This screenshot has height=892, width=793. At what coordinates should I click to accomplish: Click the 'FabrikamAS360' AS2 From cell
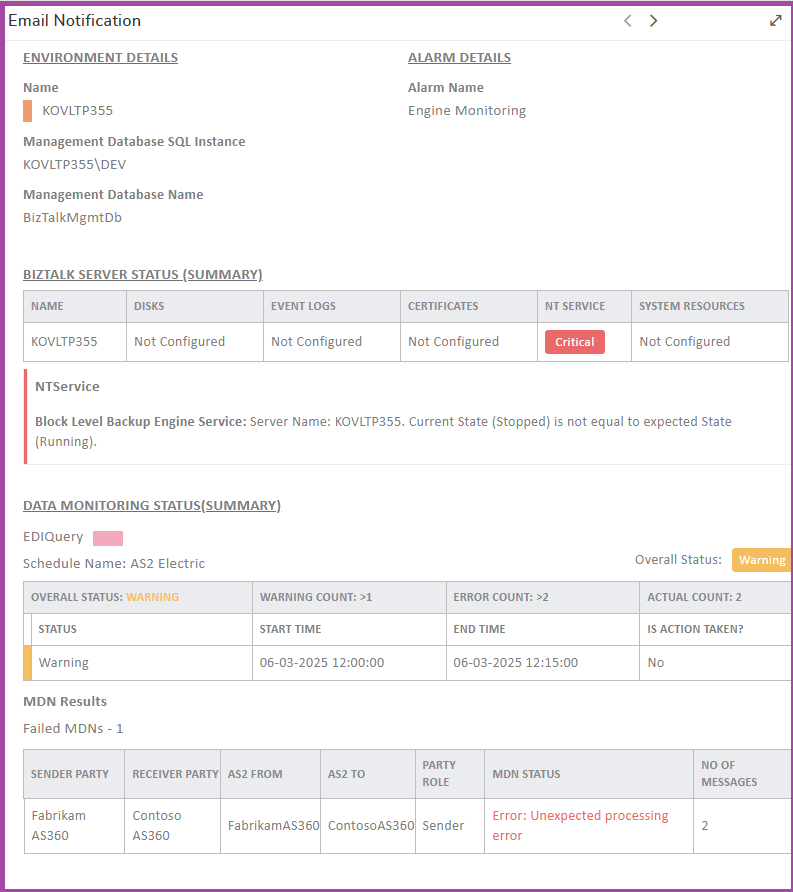click(271, 825)
